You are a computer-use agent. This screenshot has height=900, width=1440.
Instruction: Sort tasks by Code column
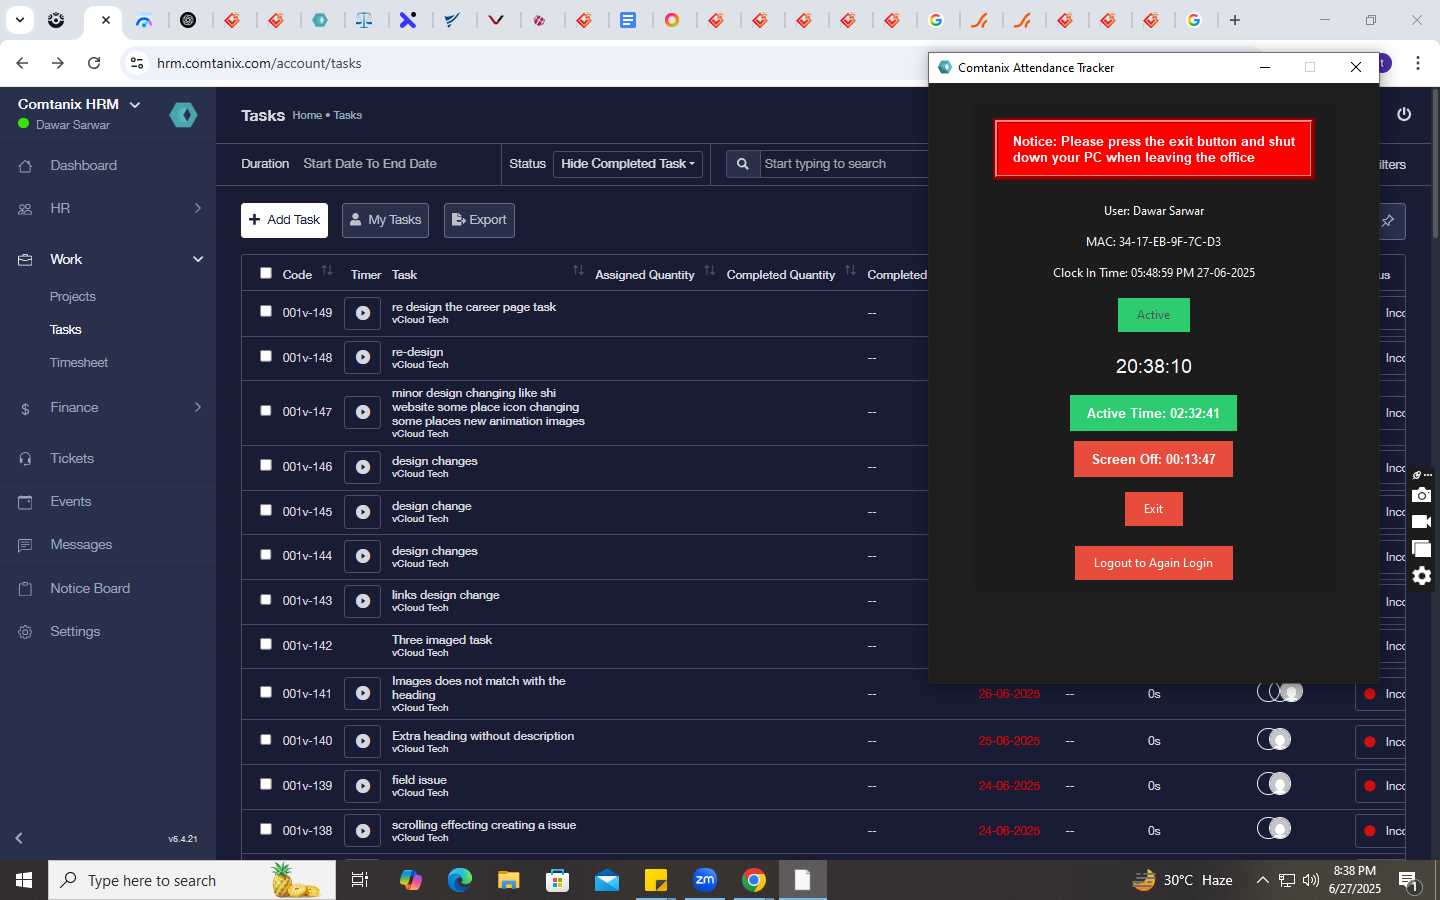click(x=327, y=272)
